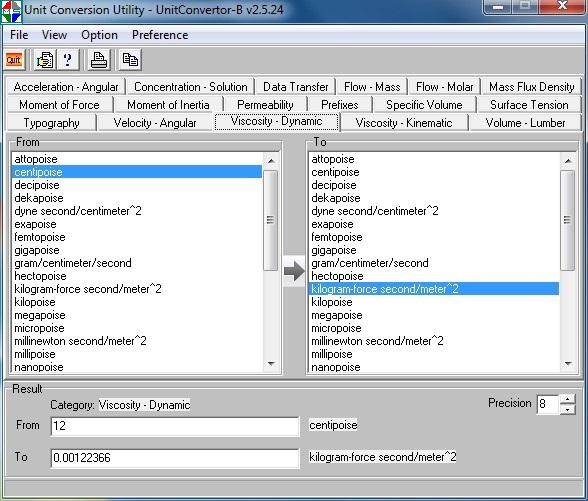Minimize the Unit Conversion Utility window
Image resolution: width=588 pixels, height=501 pixels.
pos(498,6)
